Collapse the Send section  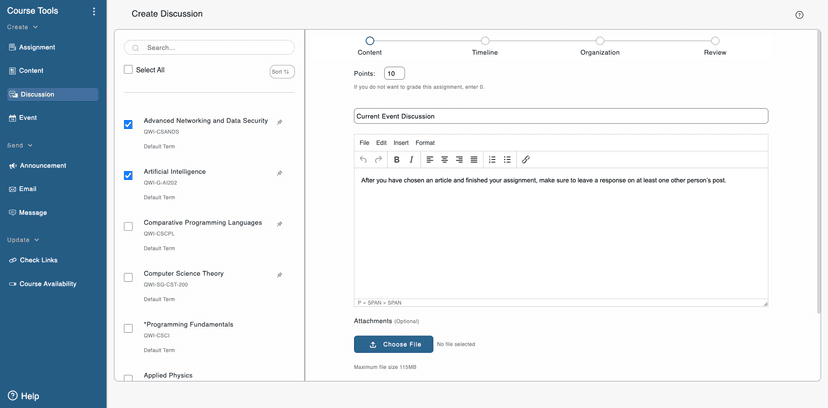pyautogui.click(x=20, y=145)
